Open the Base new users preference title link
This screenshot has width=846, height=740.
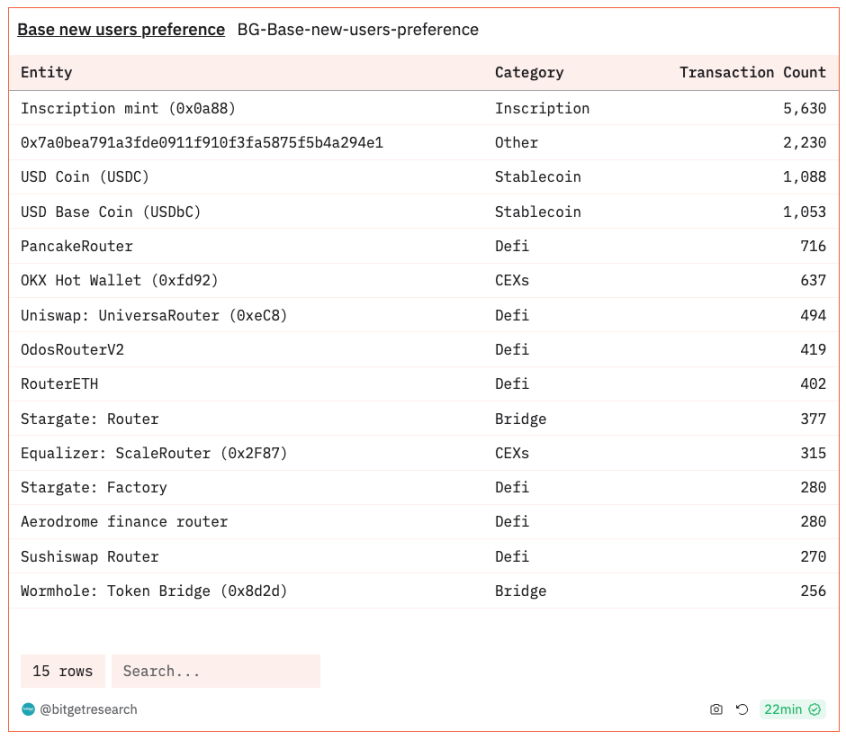coord(121,30)
